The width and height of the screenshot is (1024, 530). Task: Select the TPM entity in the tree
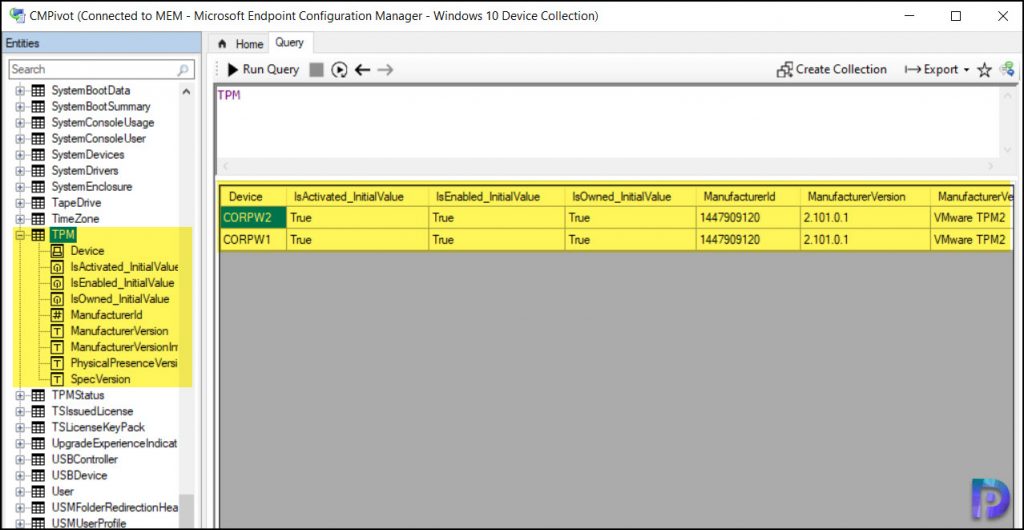pos(63,234)
